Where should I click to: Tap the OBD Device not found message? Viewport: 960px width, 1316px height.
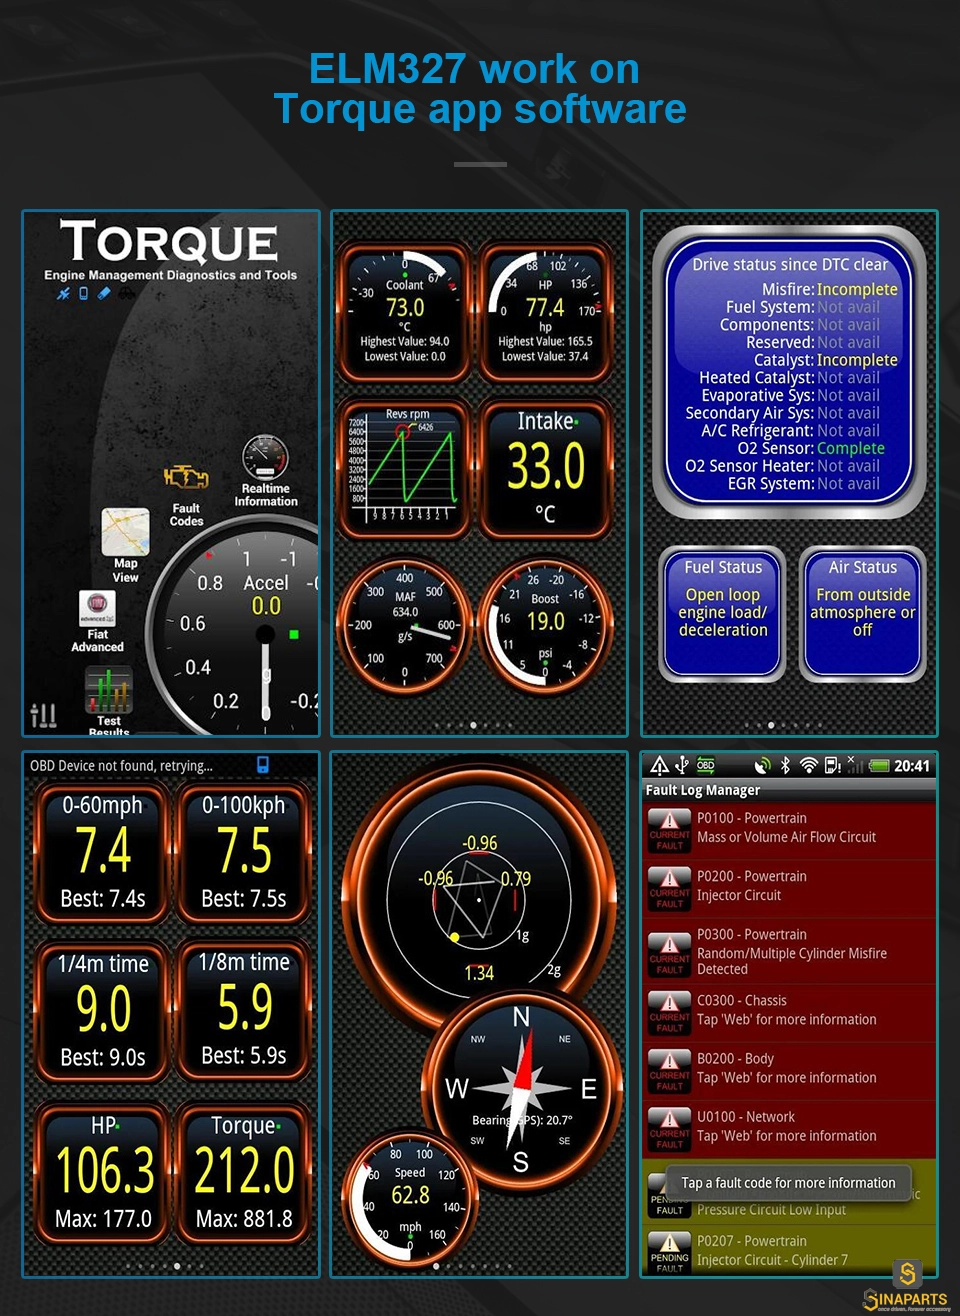121,766
